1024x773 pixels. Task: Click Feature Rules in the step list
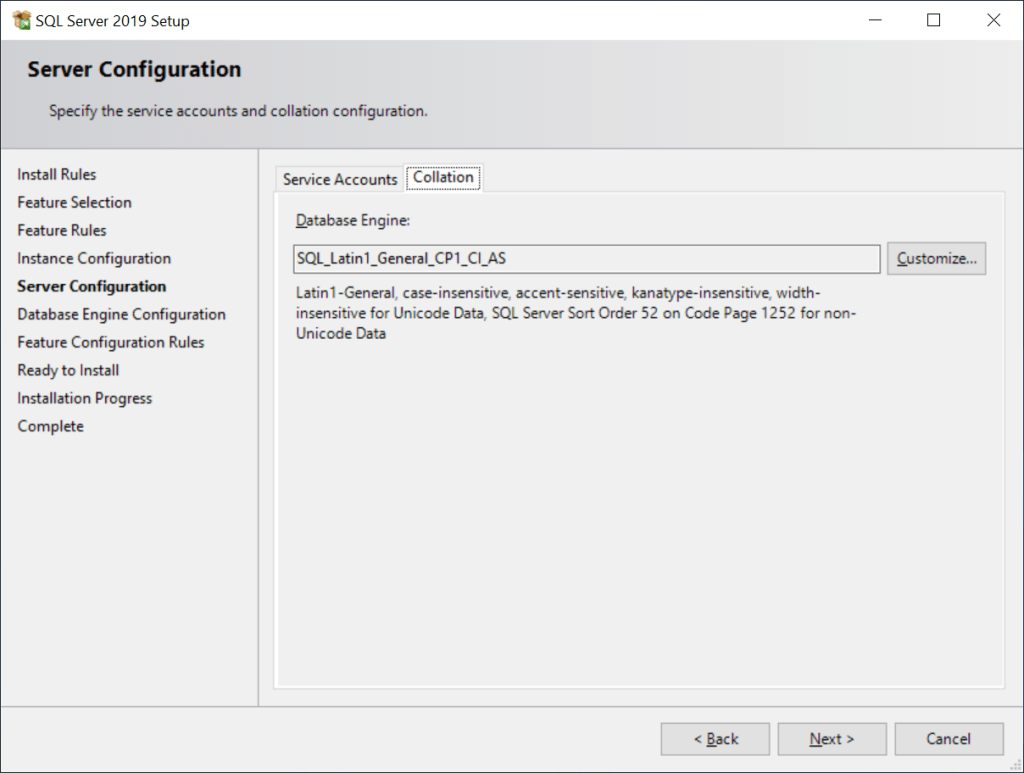(62, 230)
